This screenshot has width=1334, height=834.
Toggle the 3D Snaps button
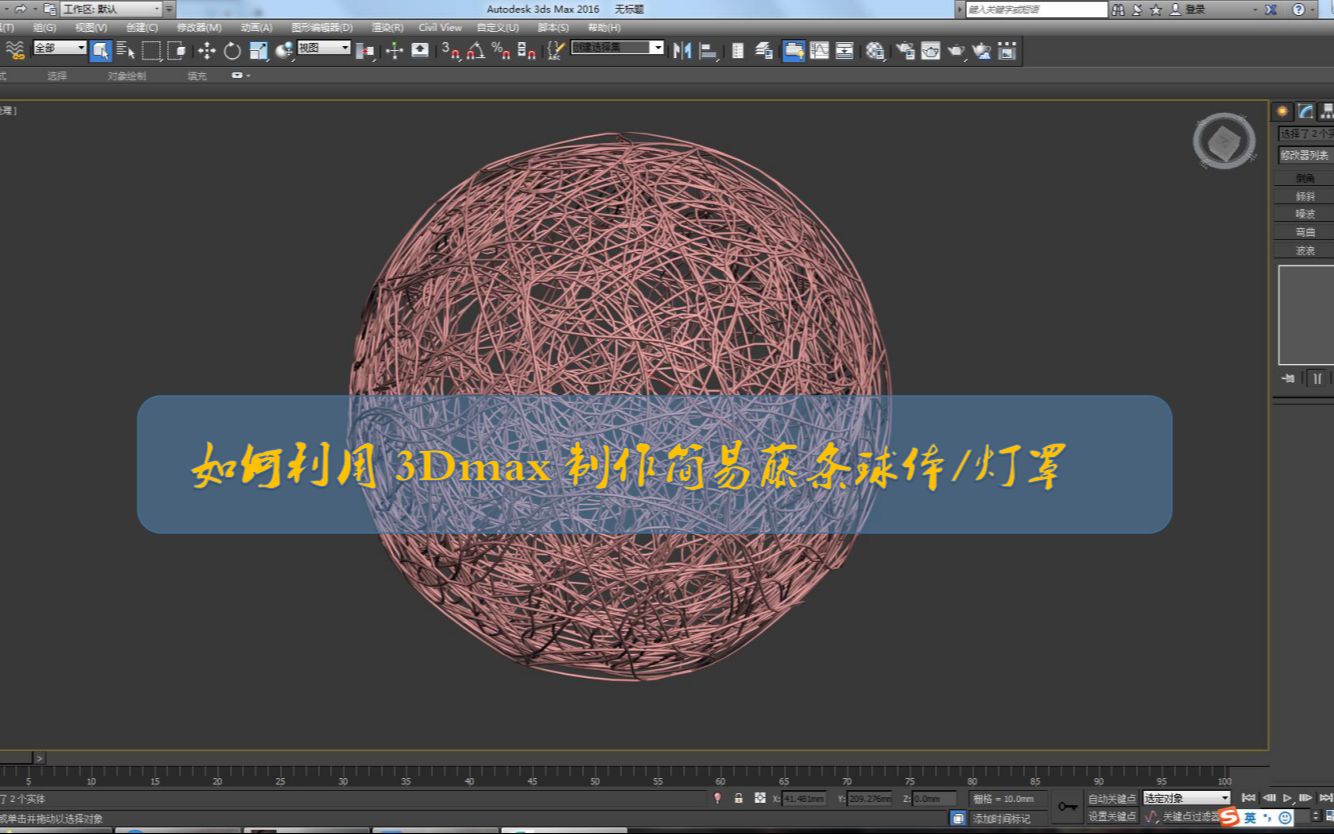pyautogui.click(x=451, y=51)
